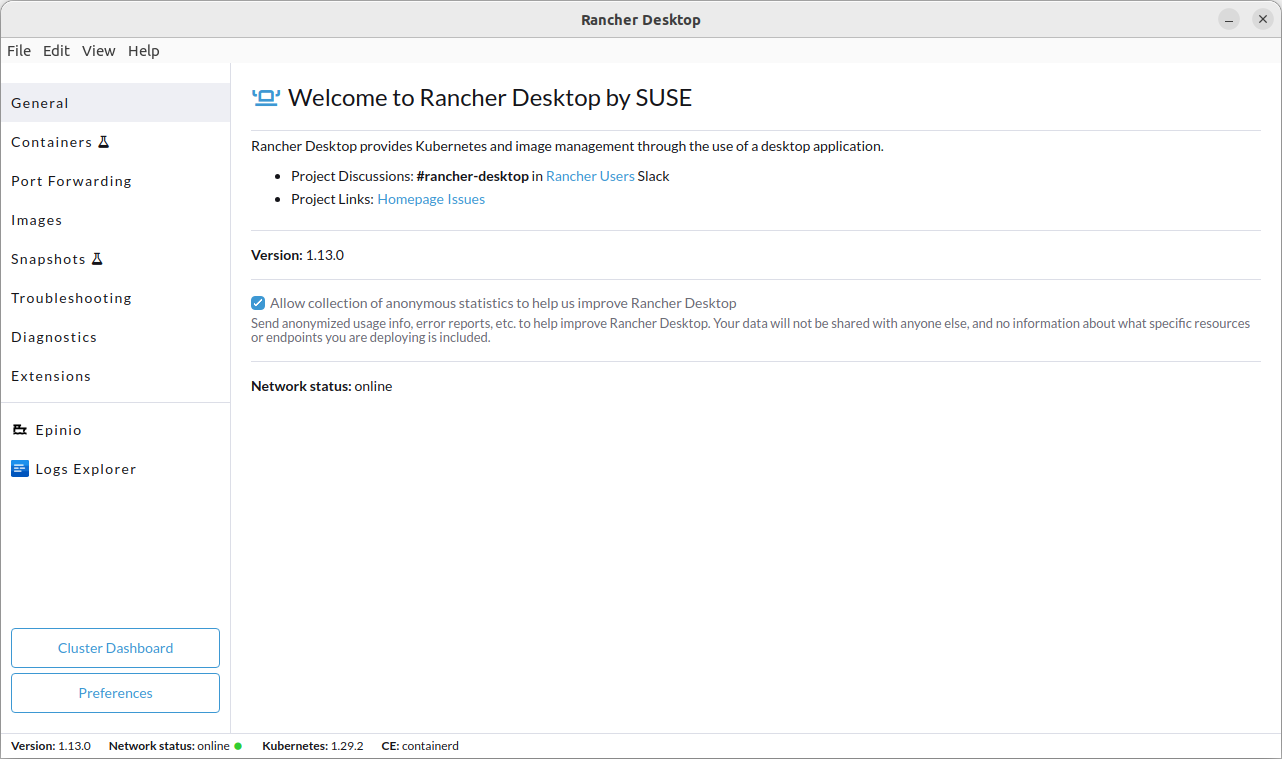Open the Extensions catalog page
The height and width of the screenshot is (759, 1282).
point(115,376)
